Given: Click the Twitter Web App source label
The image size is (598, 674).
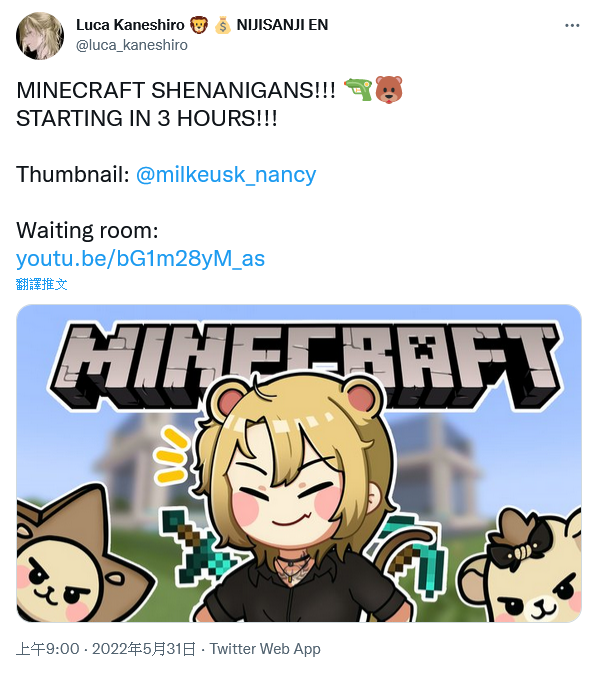Looking at the screenshot, I should 265,649.
